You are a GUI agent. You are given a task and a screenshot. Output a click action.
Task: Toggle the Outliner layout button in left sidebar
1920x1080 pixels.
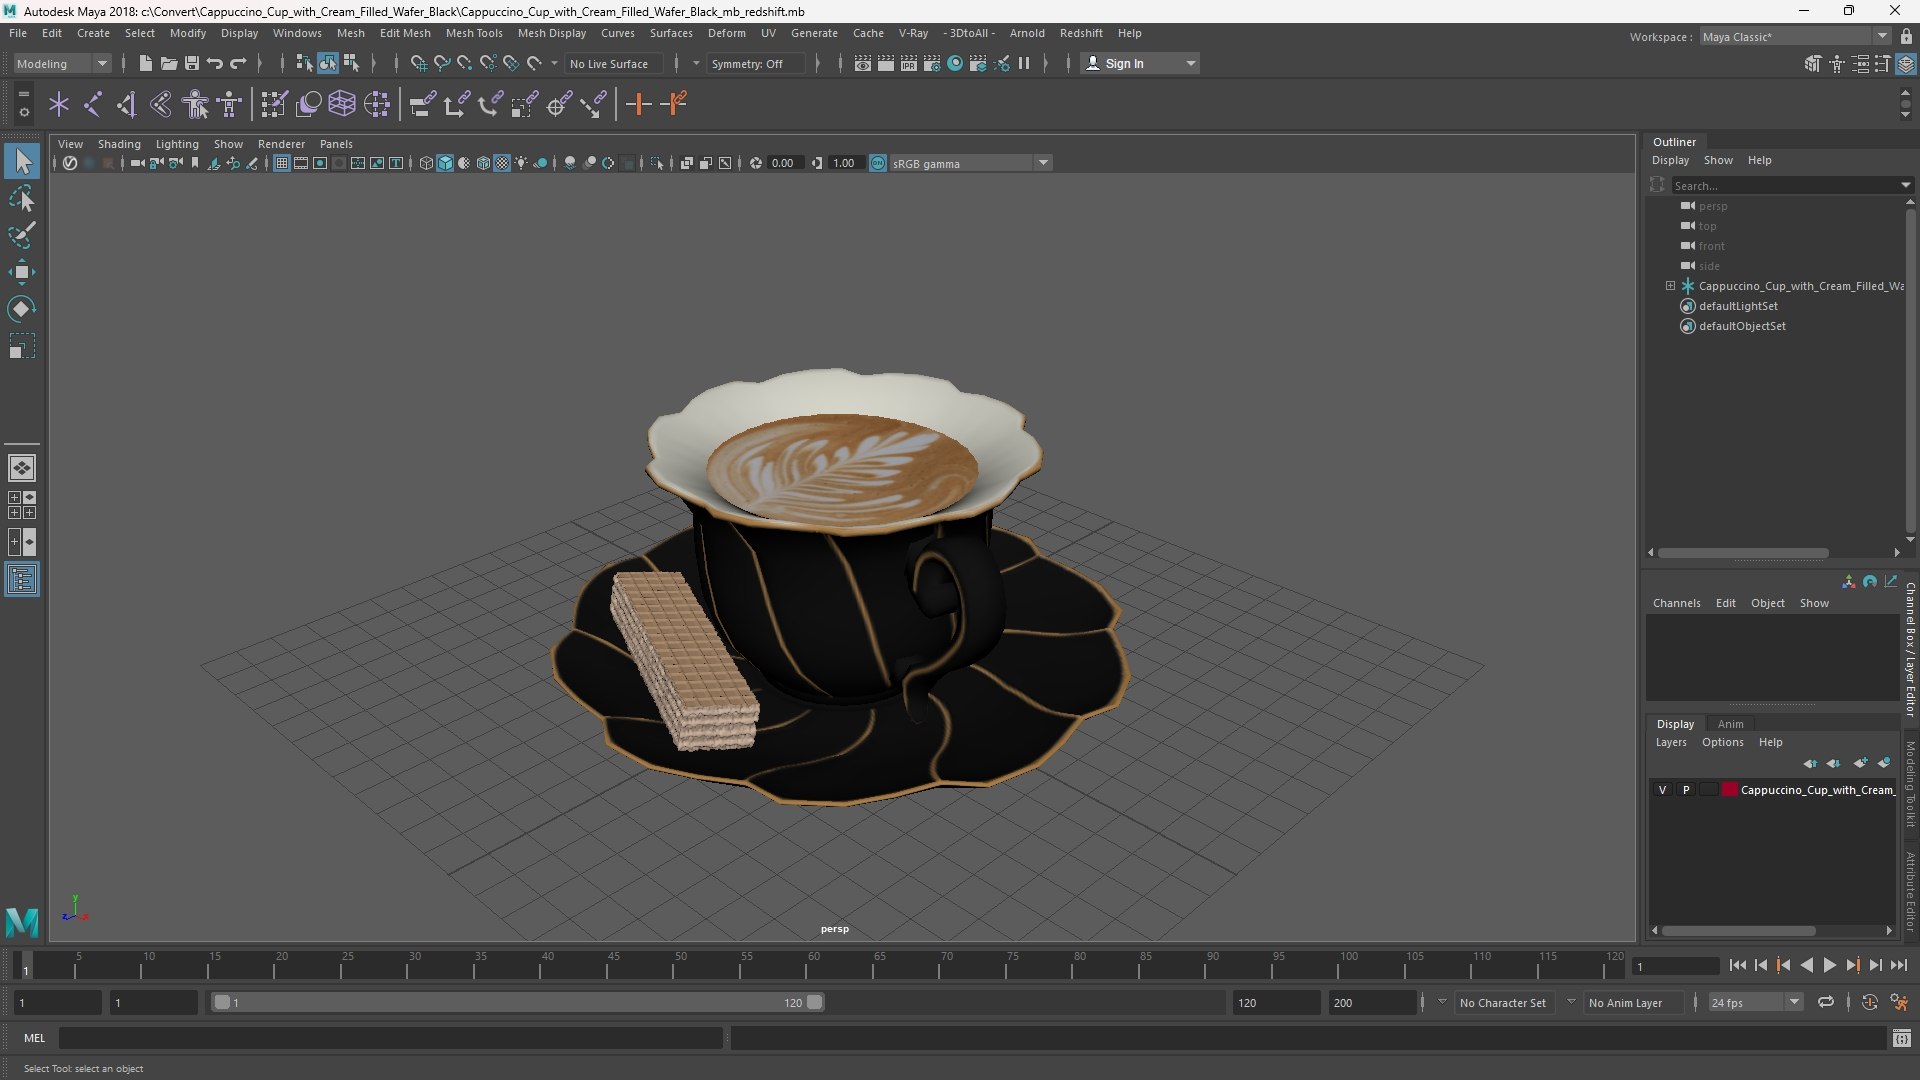point(22,580)
